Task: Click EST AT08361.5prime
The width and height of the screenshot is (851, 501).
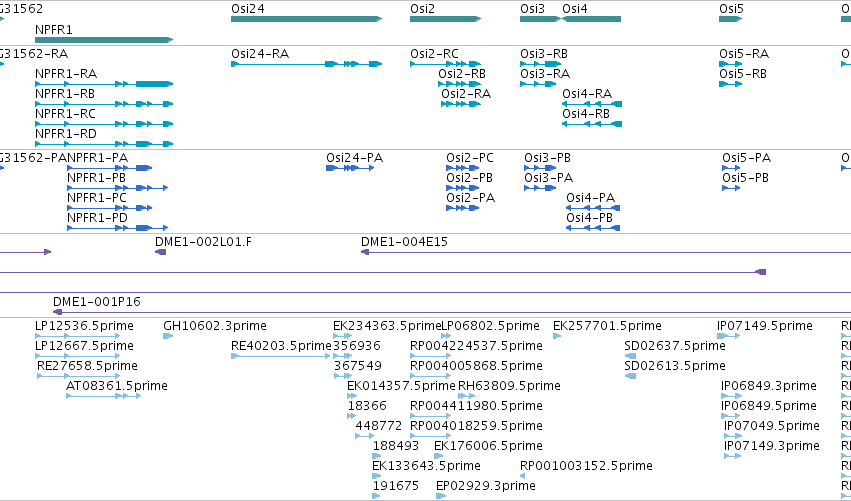Action: pyautogui.click(x=103, y=396)
